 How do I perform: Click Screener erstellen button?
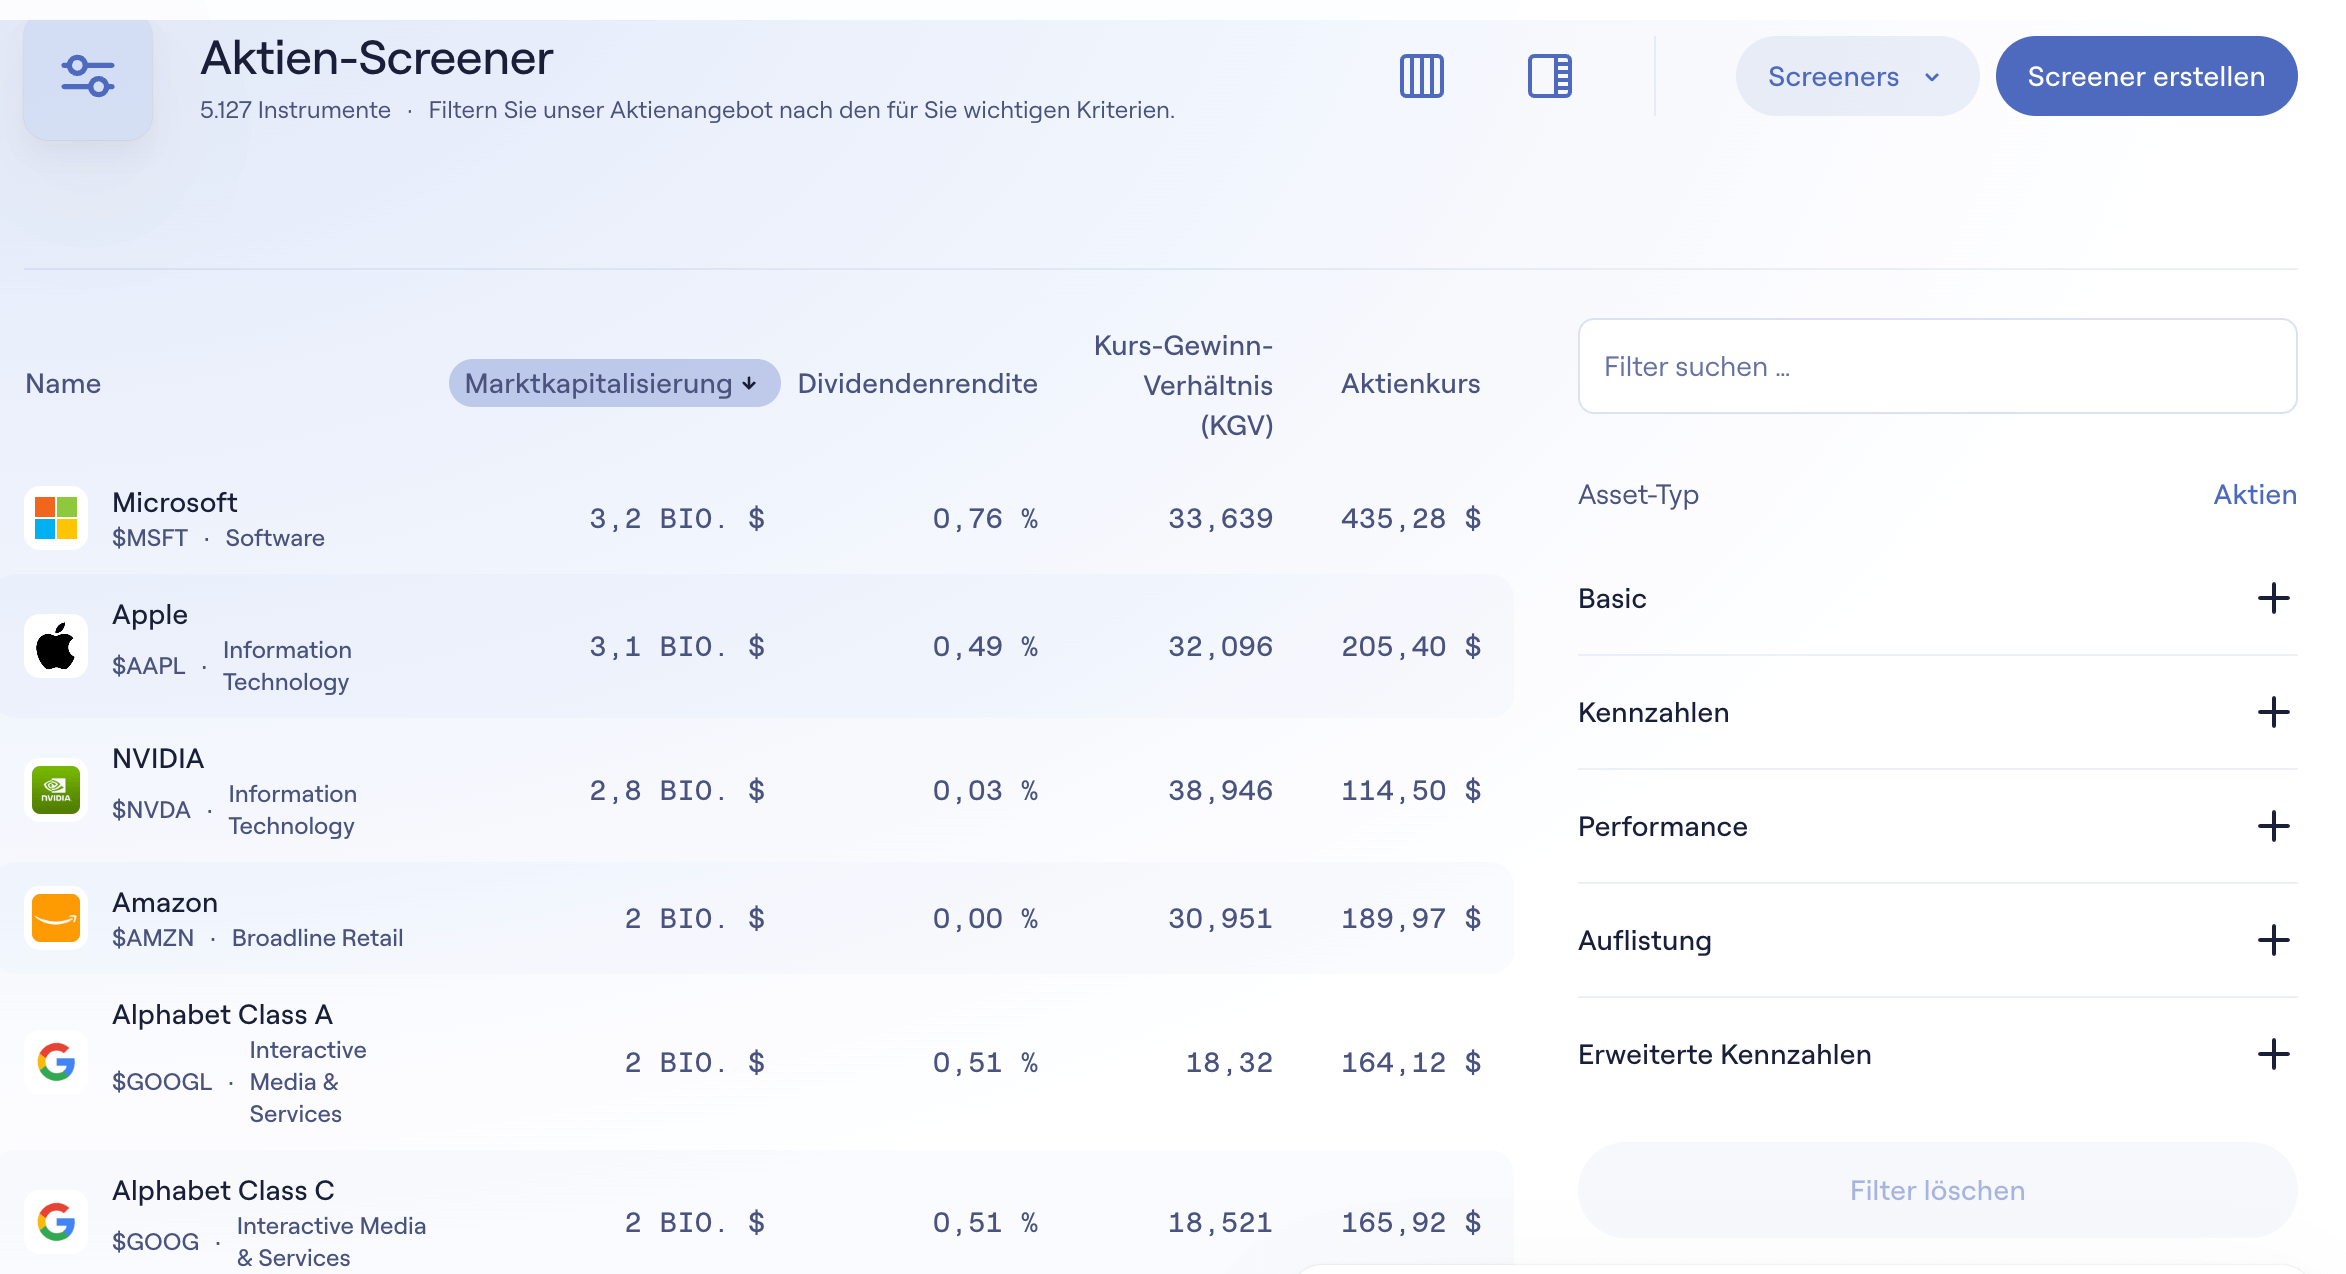[x=2146, y=76]
